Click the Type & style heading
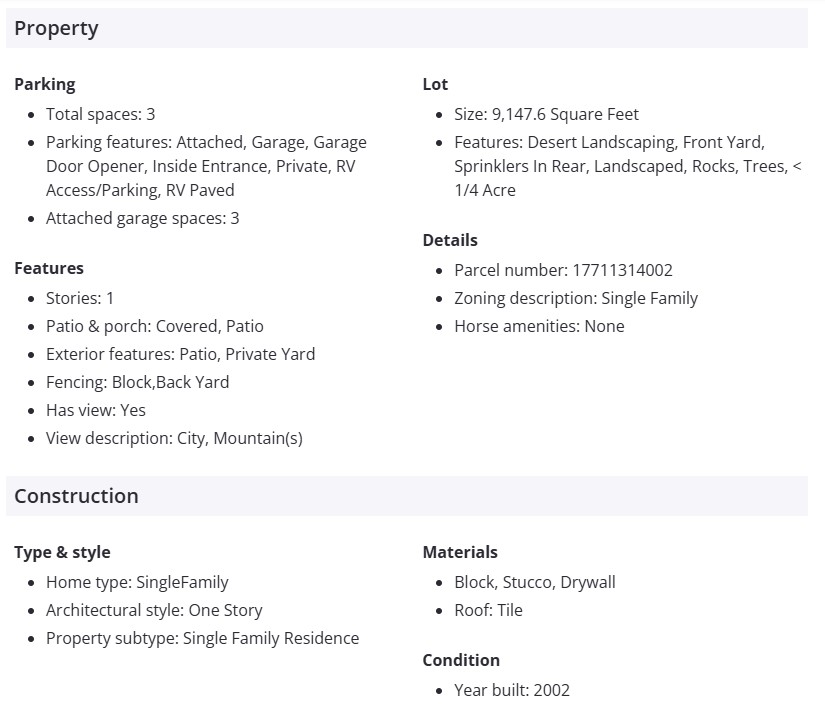825x718 pixels. (x=62, y=552)
